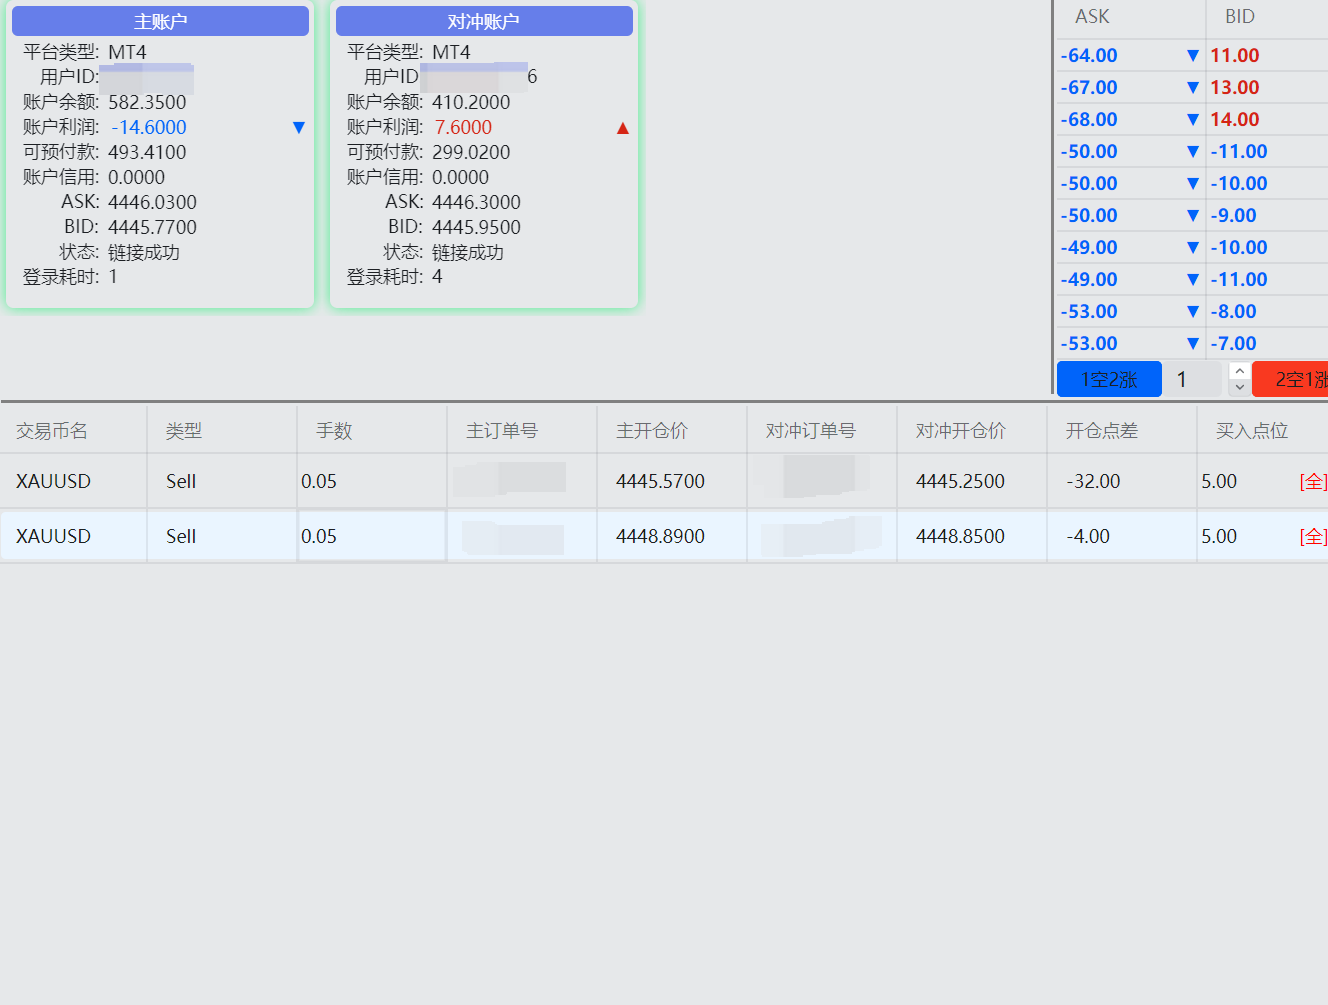
Task: Click the main account ASK price 4446.0300
Action: (152, 203)
